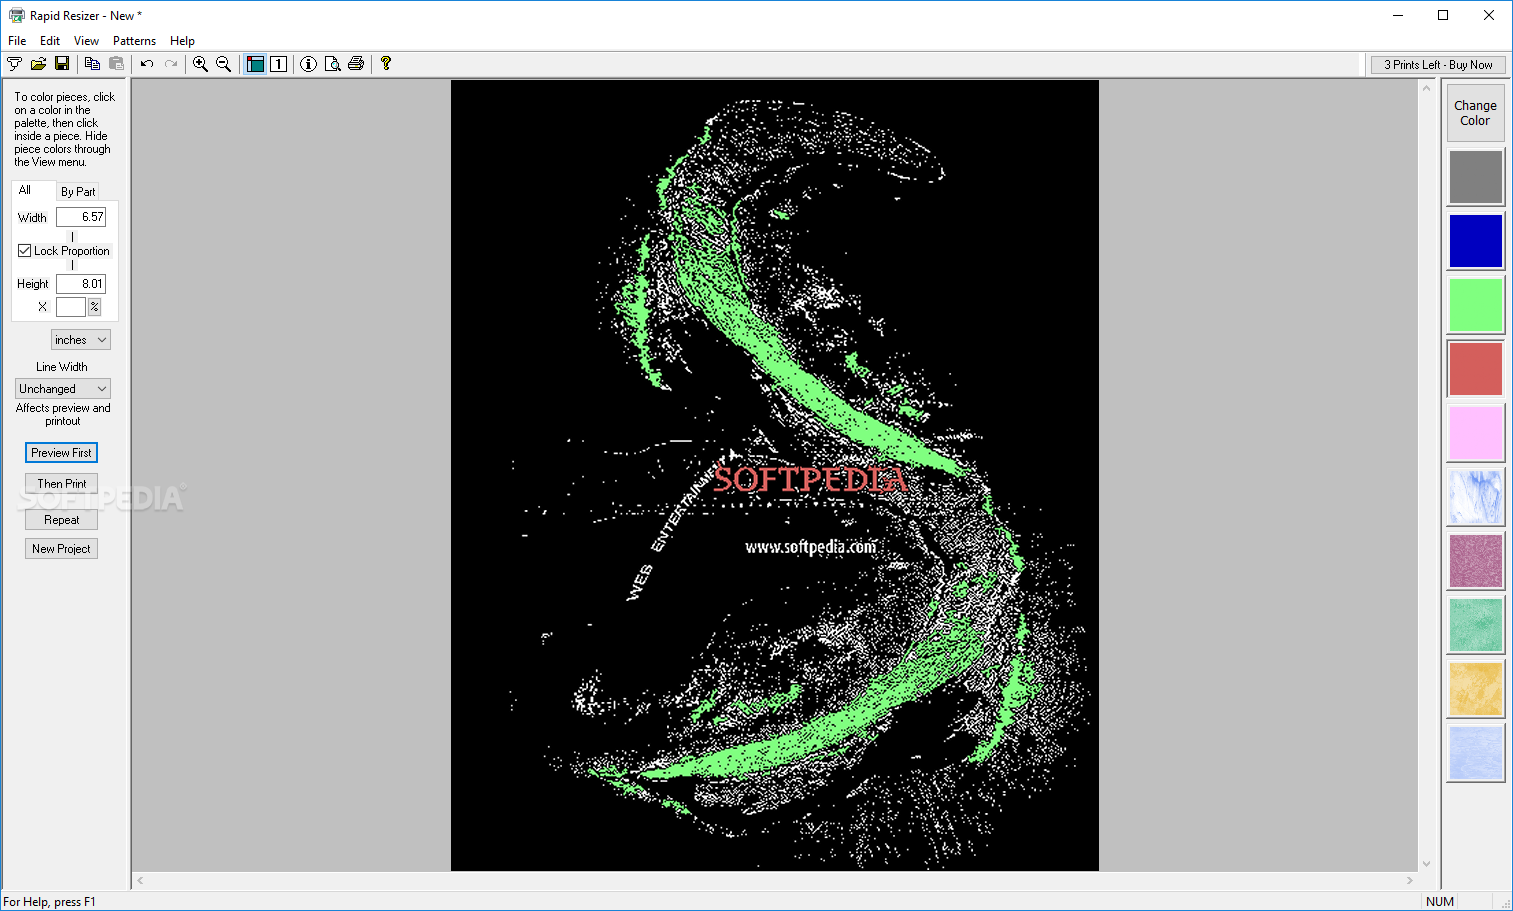Open the inches units dropdown
The image size is (1513, 911).
pyautogui.click(x=81, y=340)
